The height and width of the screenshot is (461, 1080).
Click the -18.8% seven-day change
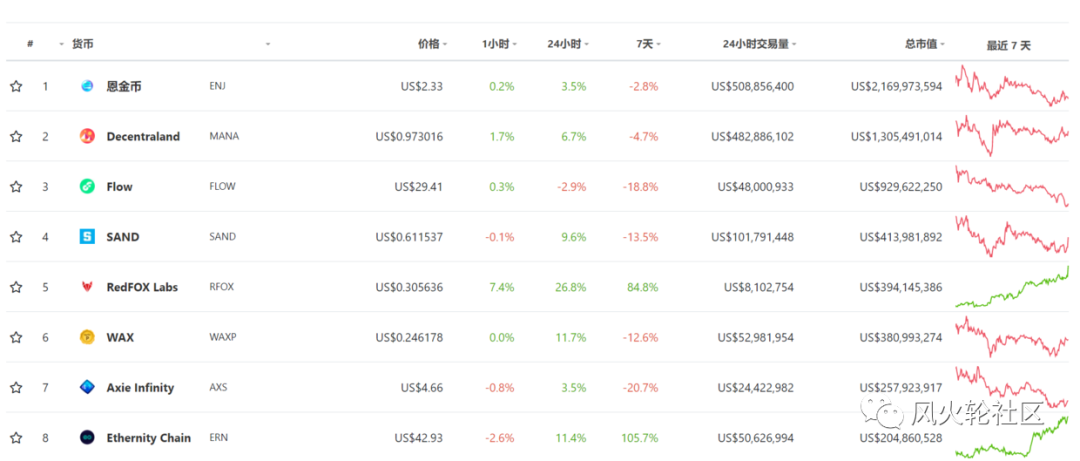click(641, 187)
